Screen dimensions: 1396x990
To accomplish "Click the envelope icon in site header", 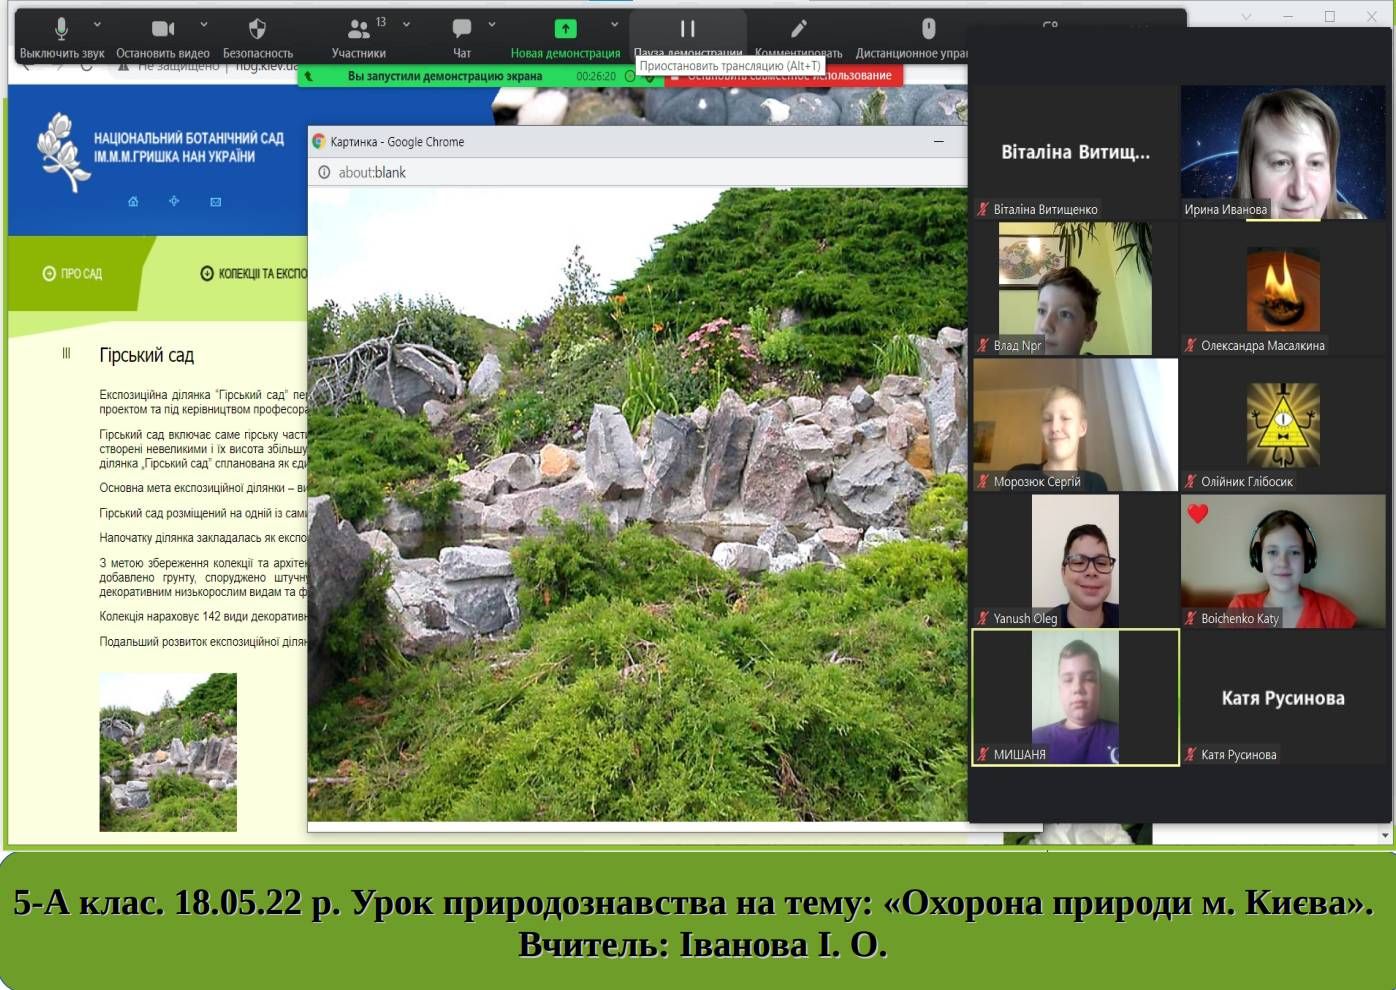I will click(215, 202).
